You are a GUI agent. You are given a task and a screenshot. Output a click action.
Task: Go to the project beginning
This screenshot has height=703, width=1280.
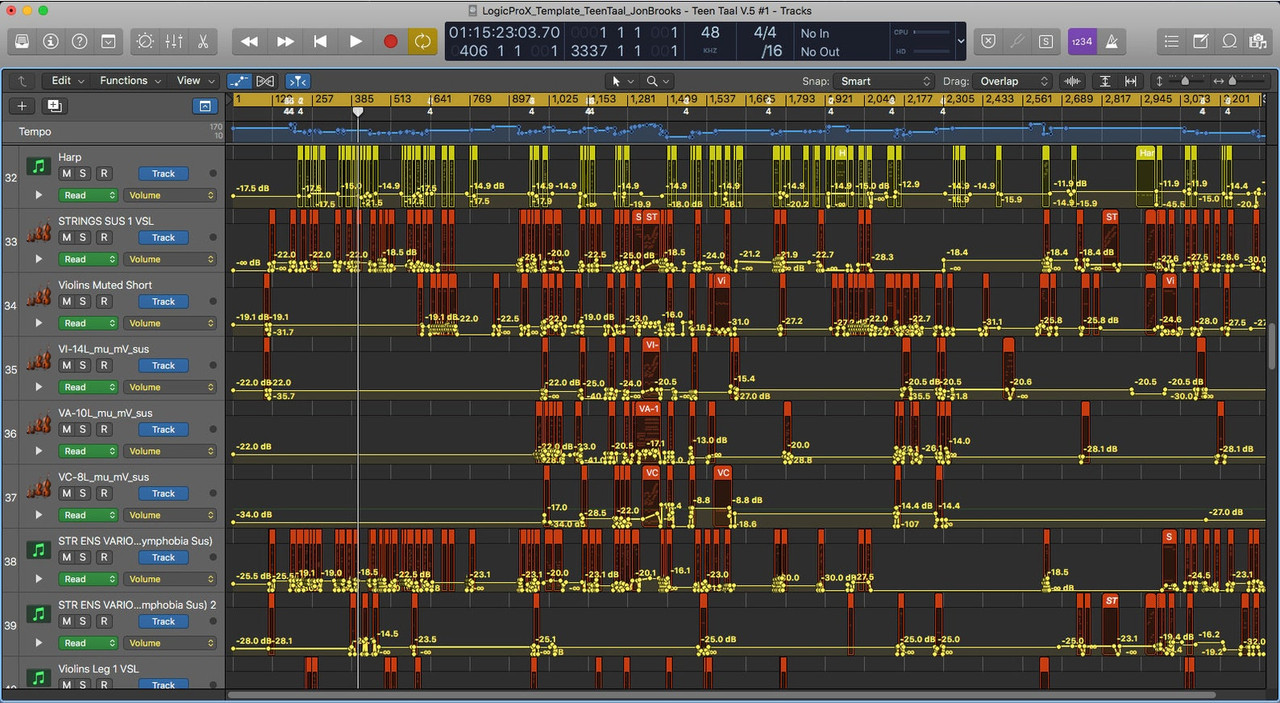(320, 41)
